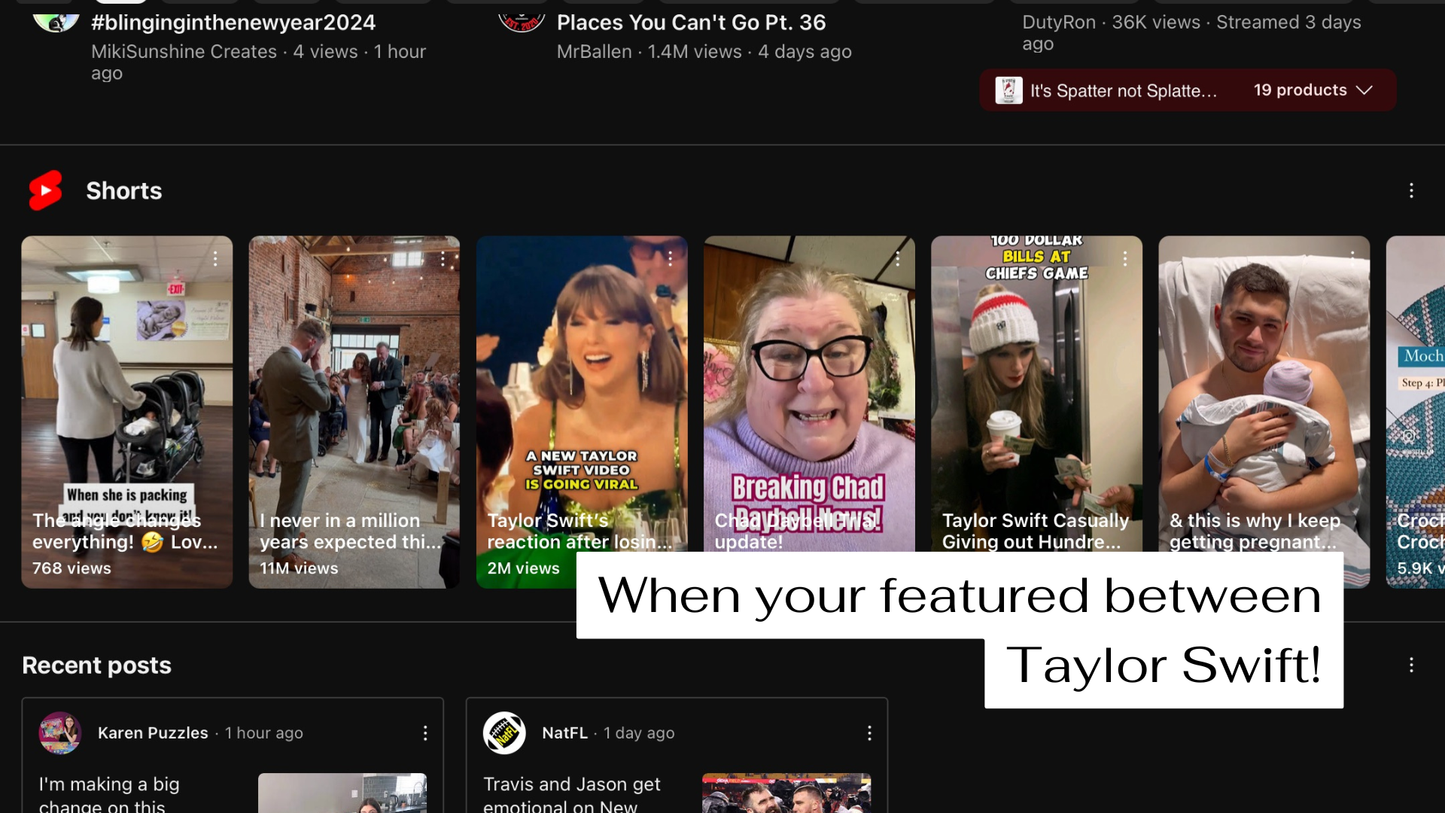Open the 'Places You Can't Go Pt. 36' video
Image resolution: width=1445 pixels, height=813 pixels.
click(691, 22)
